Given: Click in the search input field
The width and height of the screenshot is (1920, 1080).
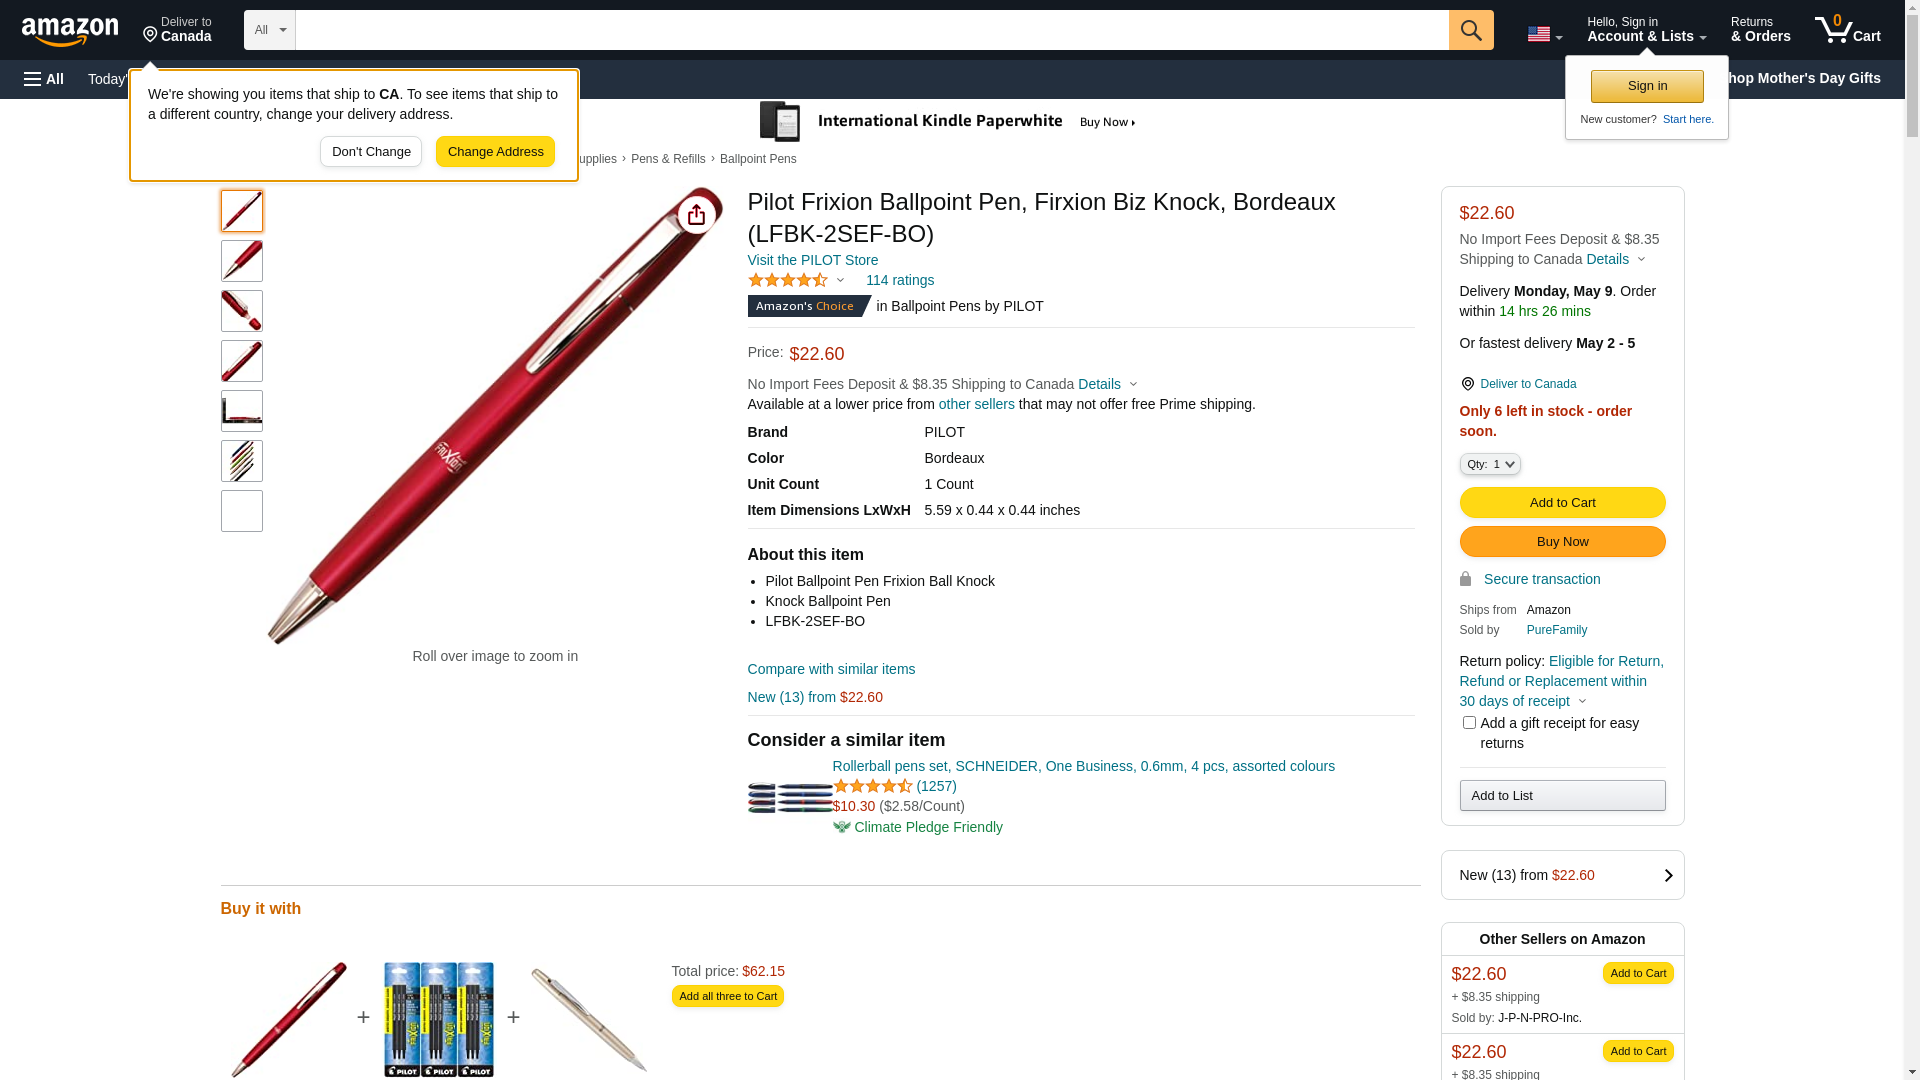Looking at the screenshot, I should coord(871,30).
